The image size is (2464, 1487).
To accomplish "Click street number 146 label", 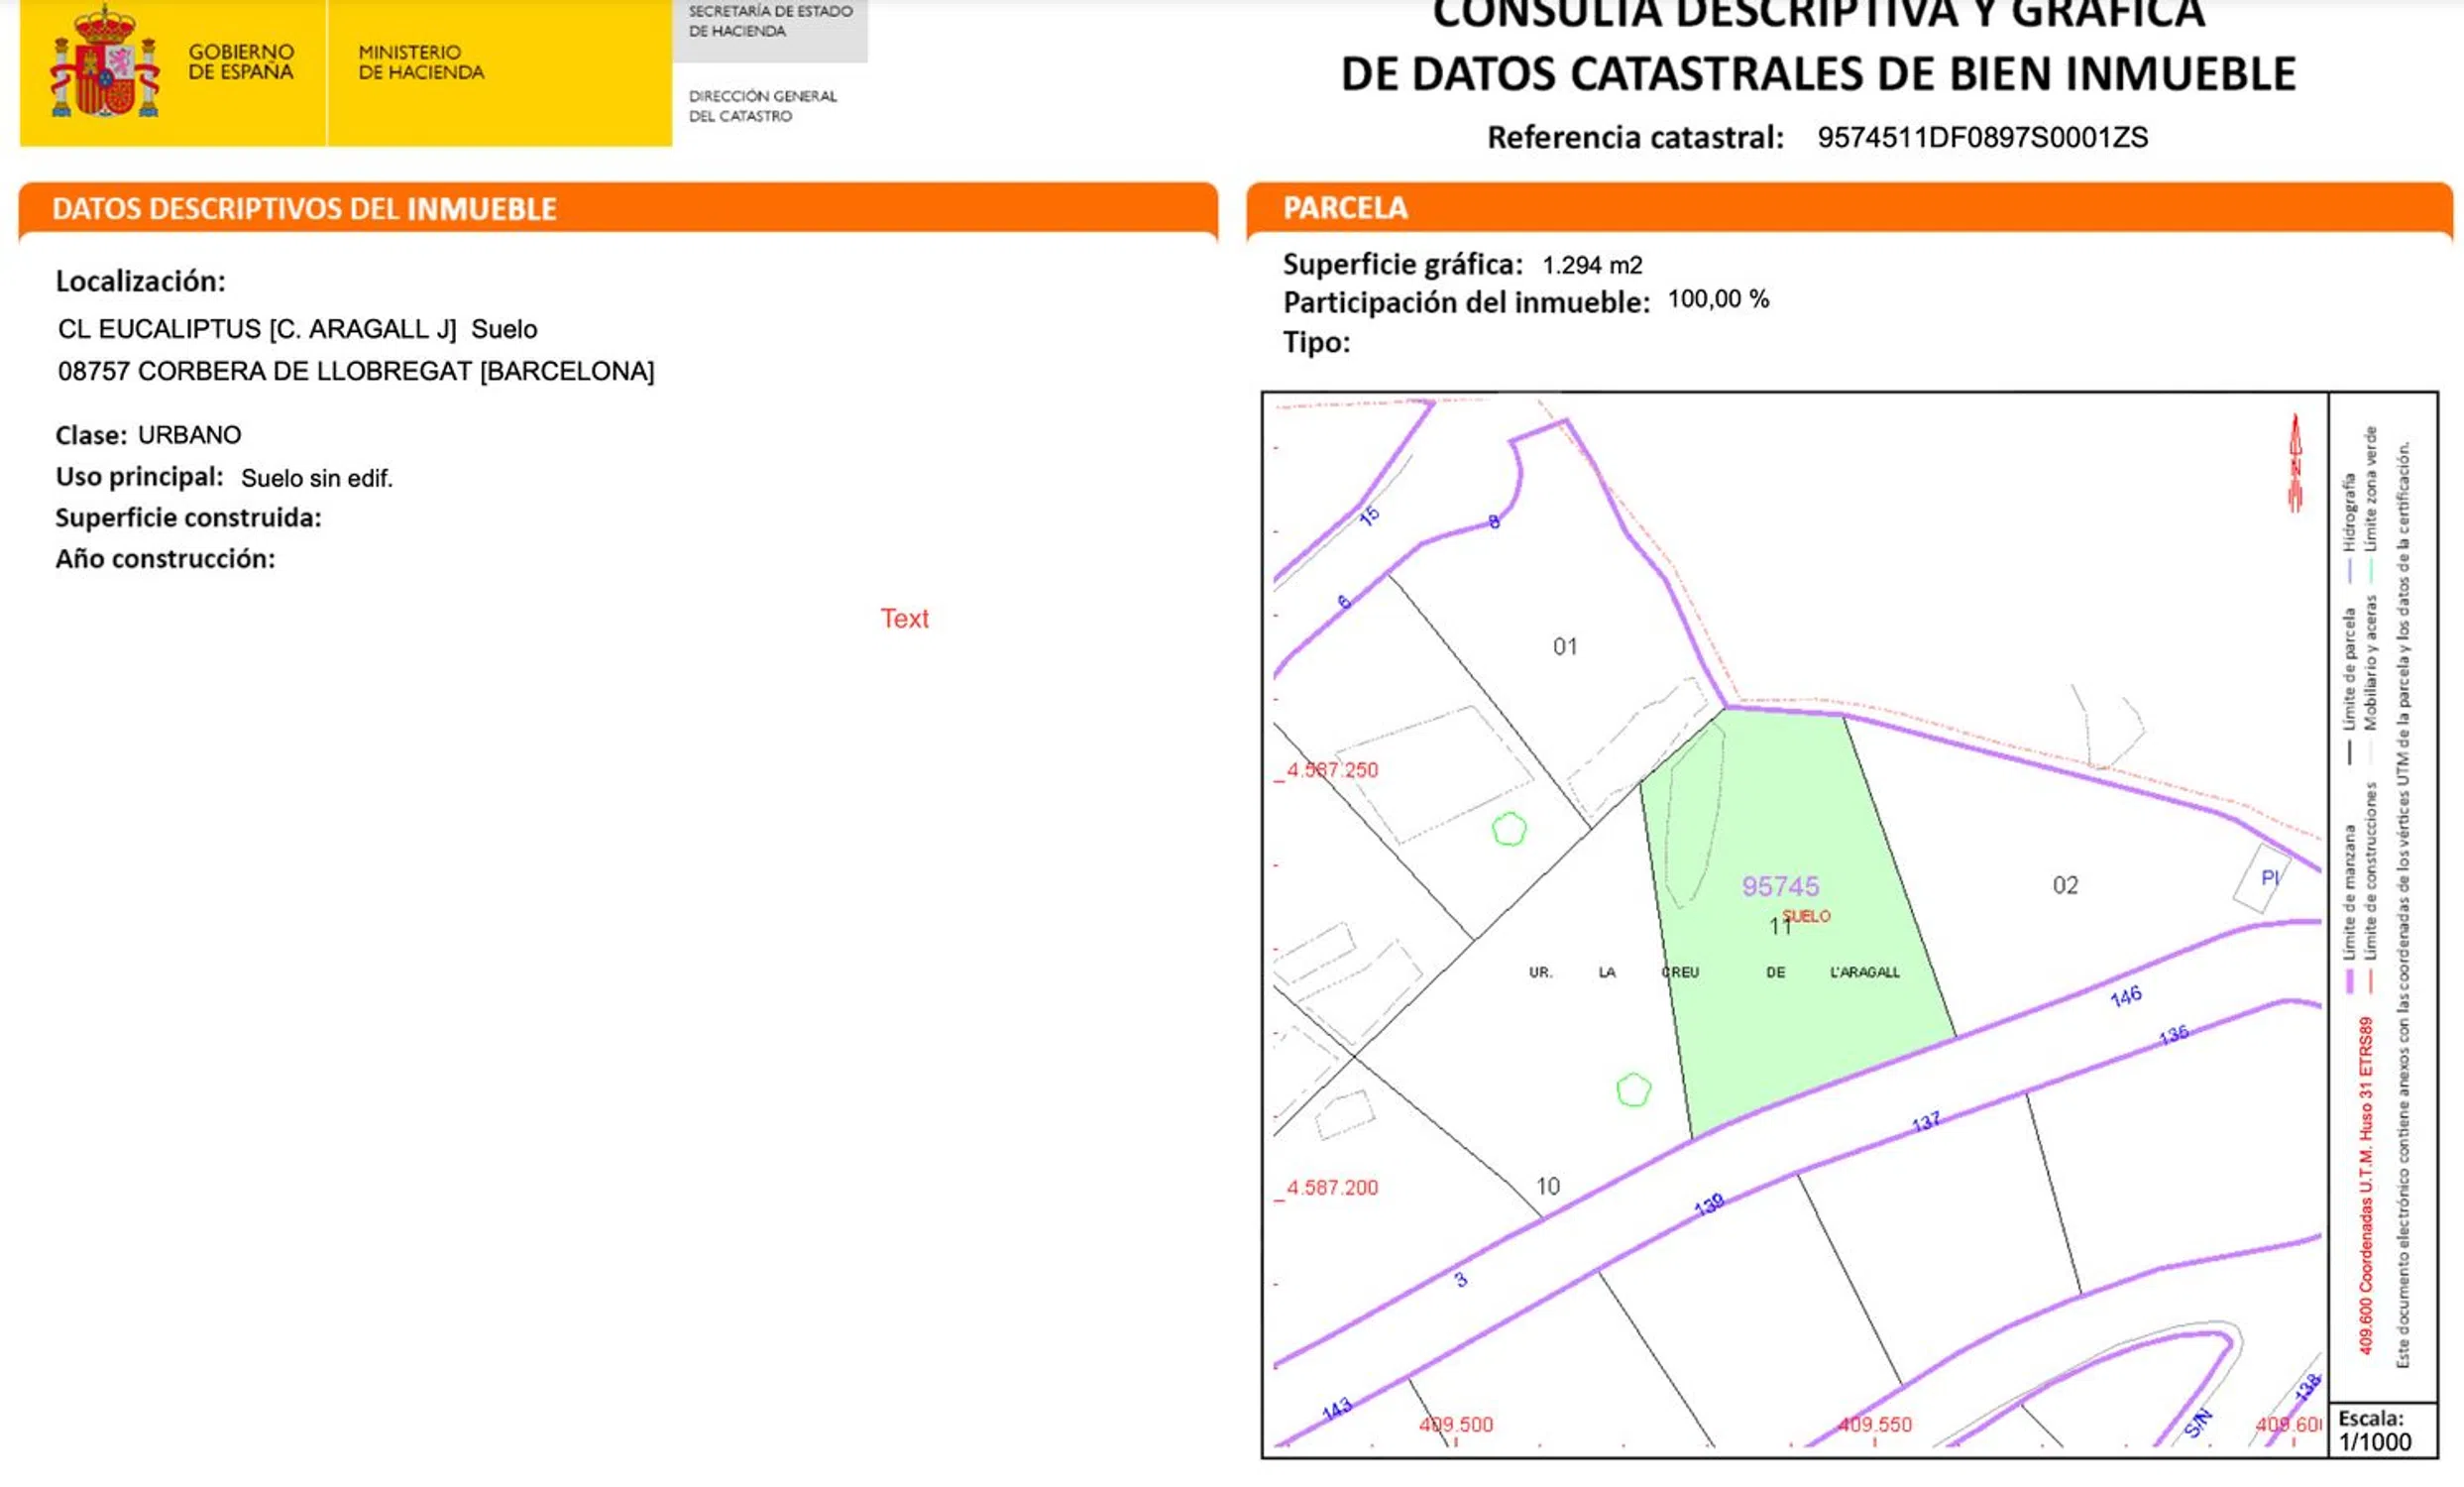I will [2125, 996].
